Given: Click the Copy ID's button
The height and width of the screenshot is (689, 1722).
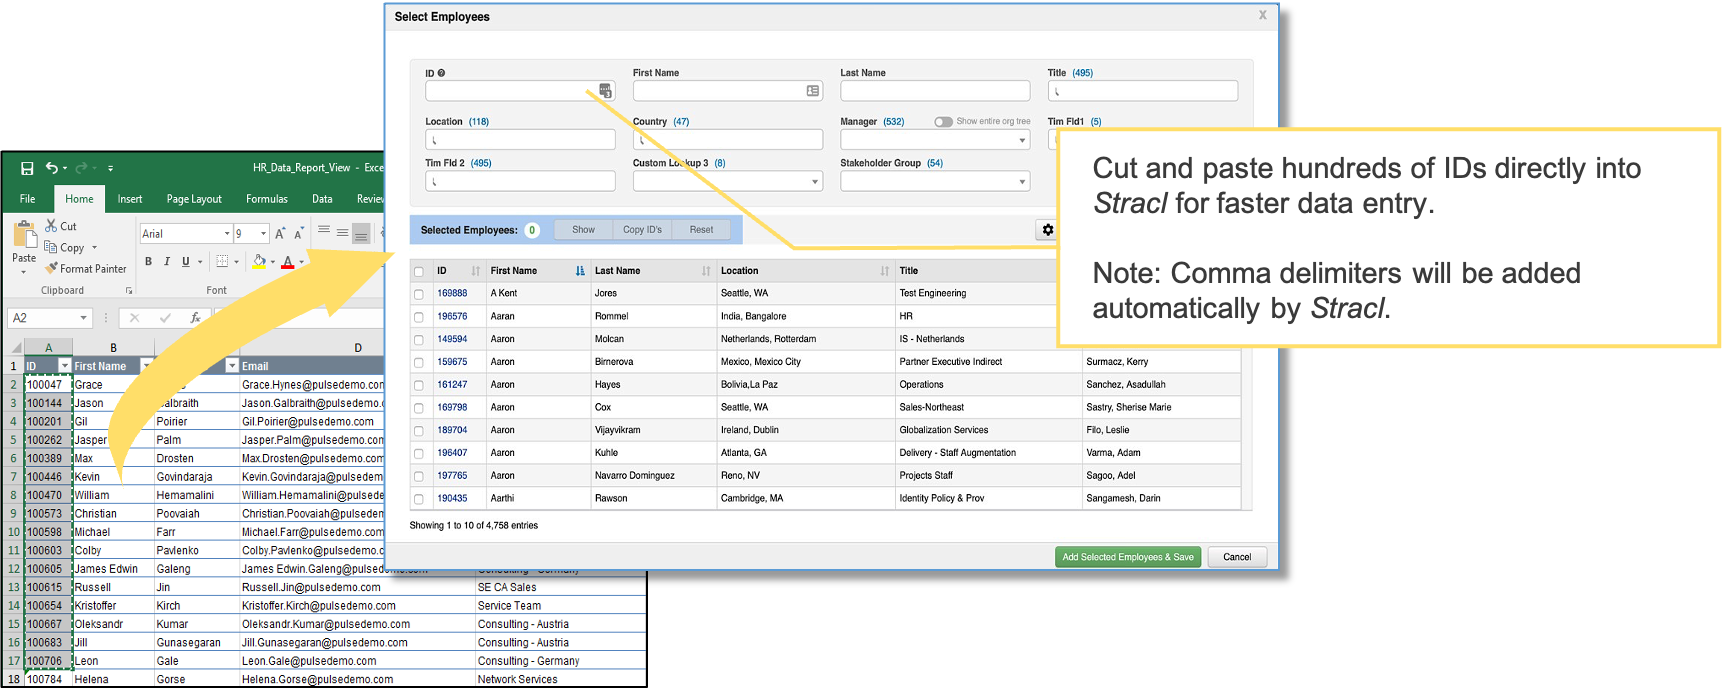Looking at the screenshot, I should pos(642,230).
